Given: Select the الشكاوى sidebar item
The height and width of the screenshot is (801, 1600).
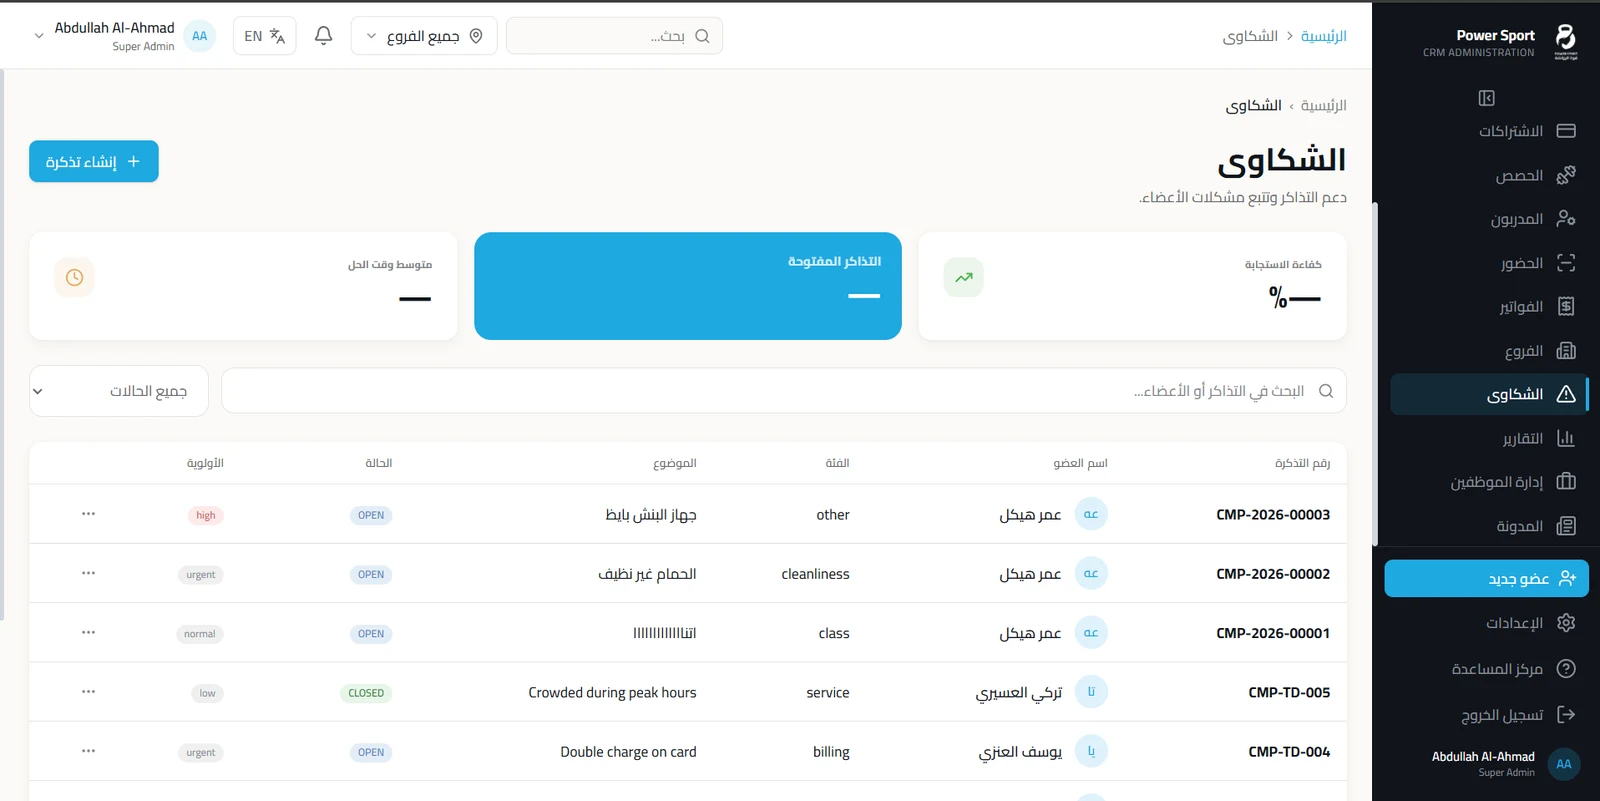Looking at the screenshot, I should click(1489, 394).
